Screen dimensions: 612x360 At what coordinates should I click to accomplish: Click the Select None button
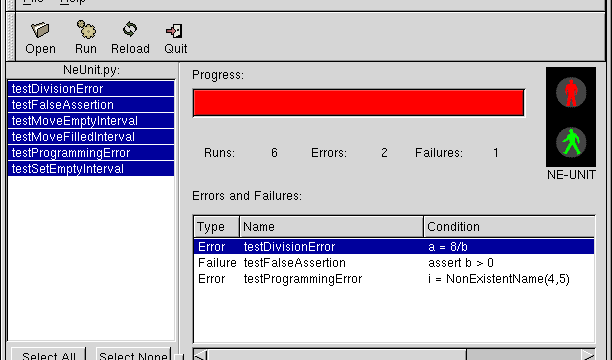pyautogui.click(x=133, y=355)
